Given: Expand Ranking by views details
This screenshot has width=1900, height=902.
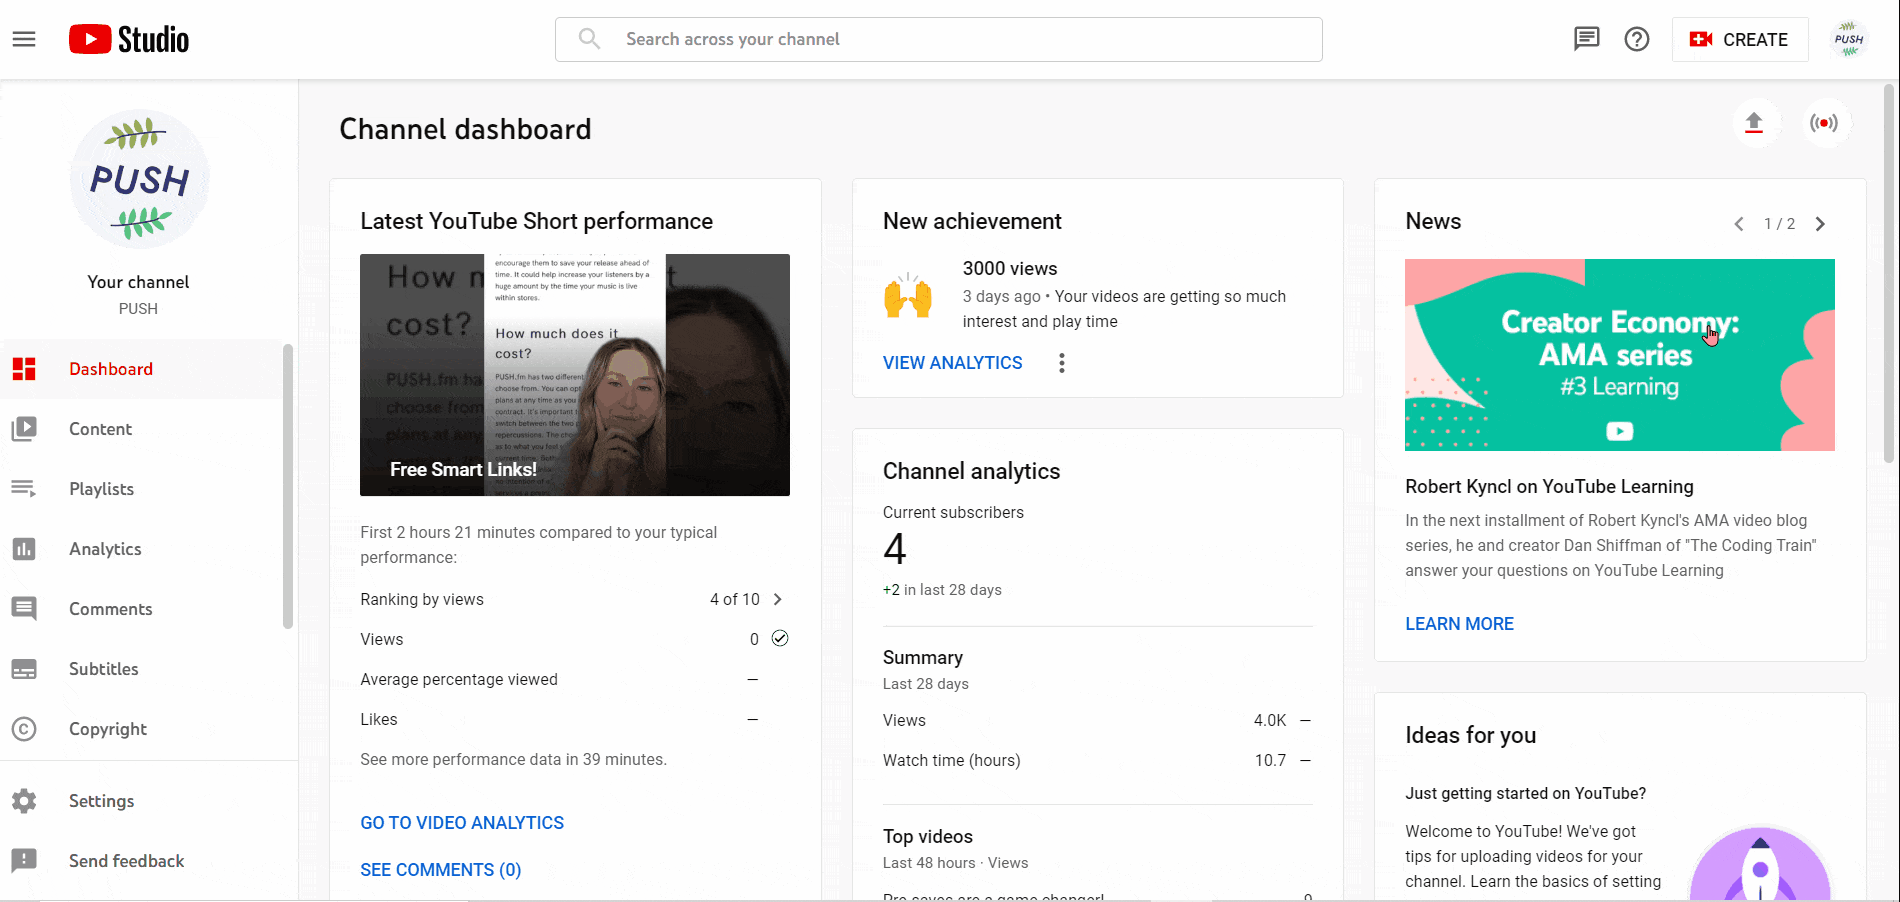Looking at the screenshot, I should pos(778,598).
